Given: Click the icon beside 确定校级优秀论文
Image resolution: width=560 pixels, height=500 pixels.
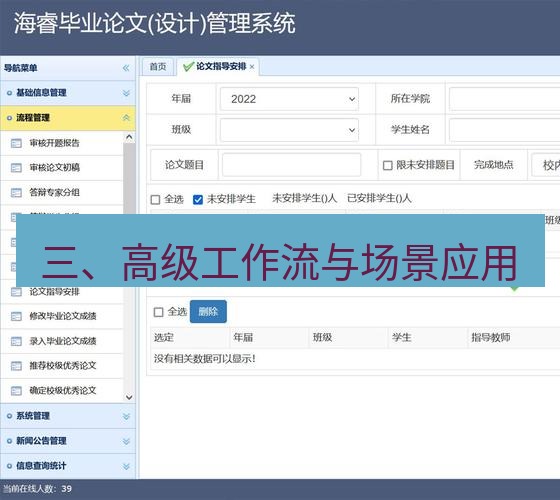Looking at the screenshot, I should (16, 391).
